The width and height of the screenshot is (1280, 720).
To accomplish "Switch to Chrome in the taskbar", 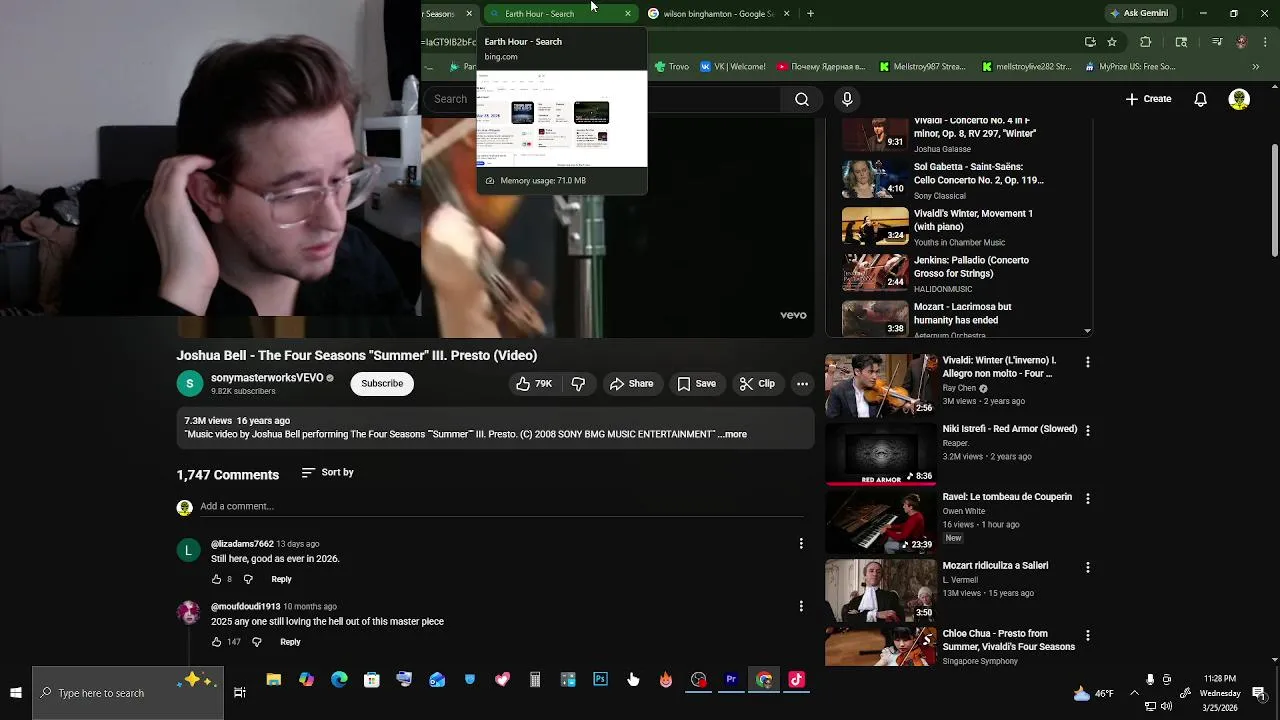I will tap(764, 680).
